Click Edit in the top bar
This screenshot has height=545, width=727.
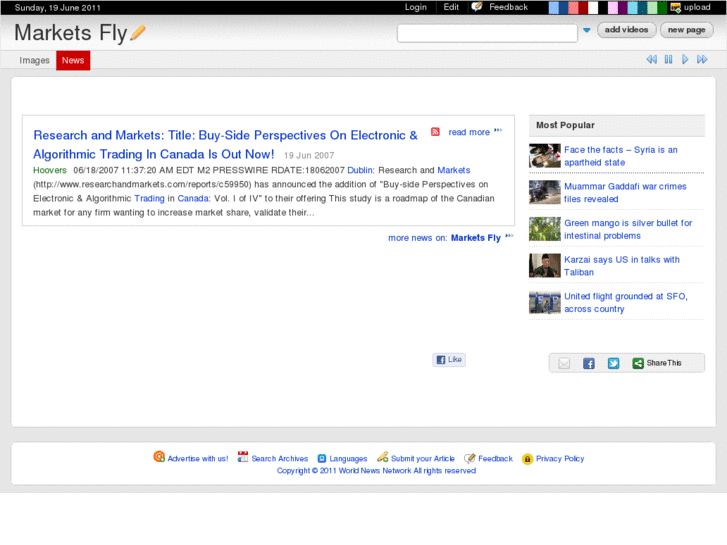[x=451, y=7]
